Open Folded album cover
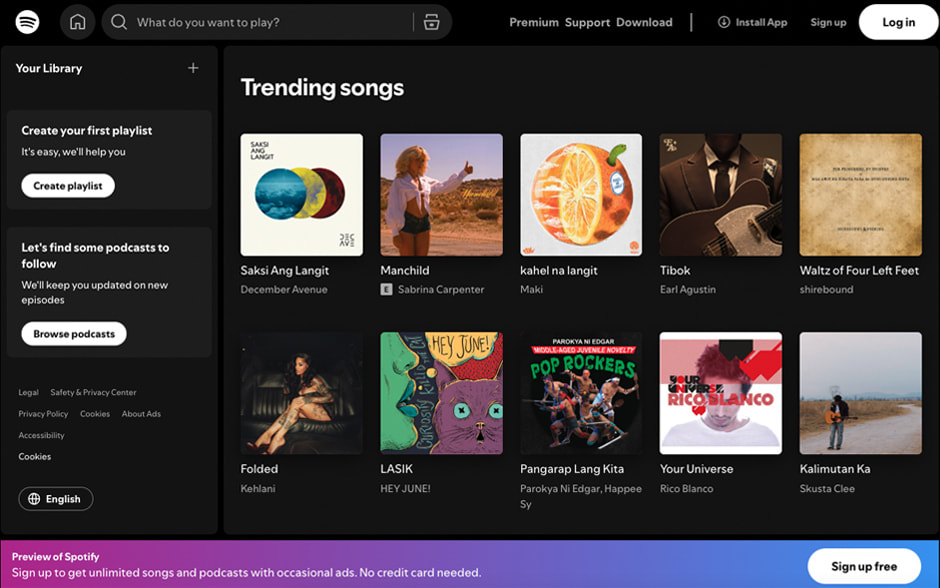This screenshot has width=940, height=588. 302,393
